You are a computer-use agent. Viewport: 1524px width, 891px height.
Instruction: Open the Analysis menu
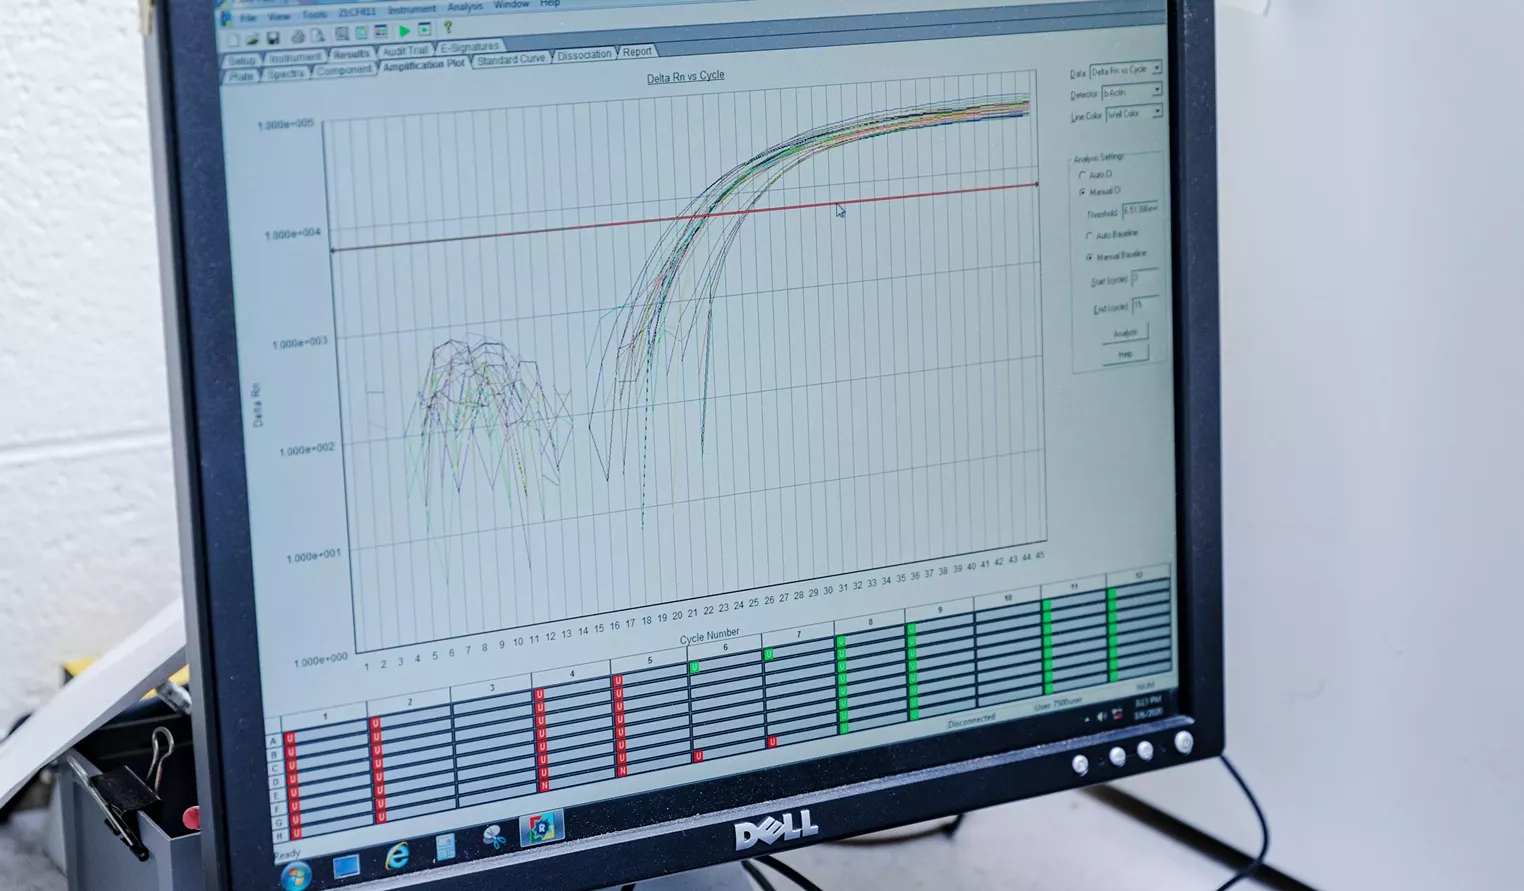tap(465, 6)
